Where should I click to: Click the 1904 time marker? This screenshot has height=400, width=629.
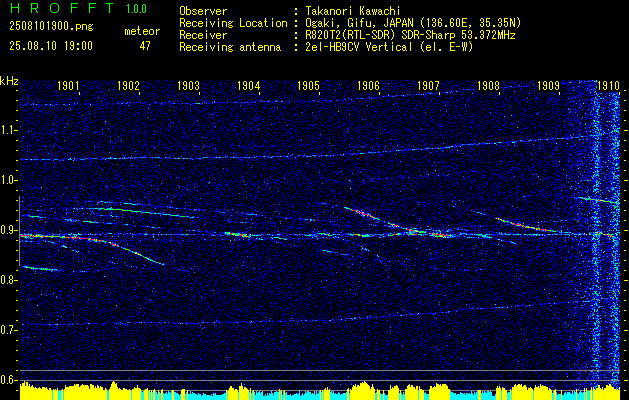[x=248, y=85]
